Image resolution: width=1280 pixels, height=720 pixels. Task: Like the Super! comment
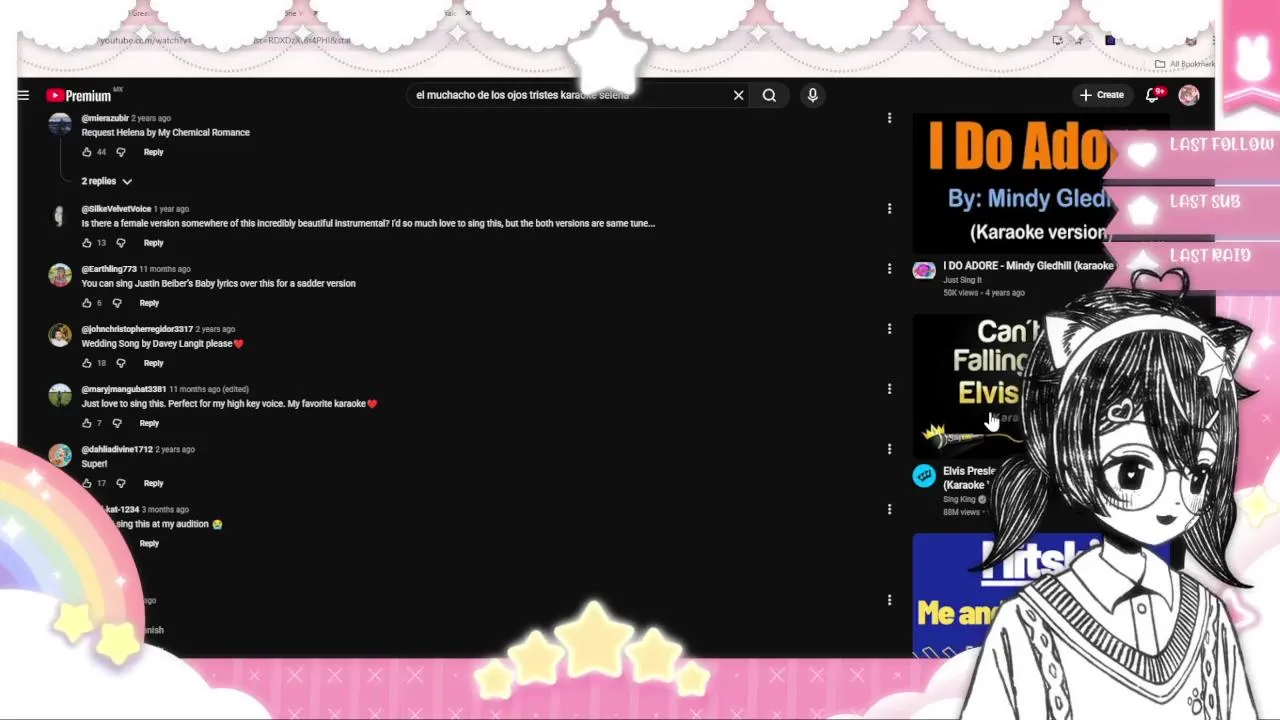tap(87, 483)
